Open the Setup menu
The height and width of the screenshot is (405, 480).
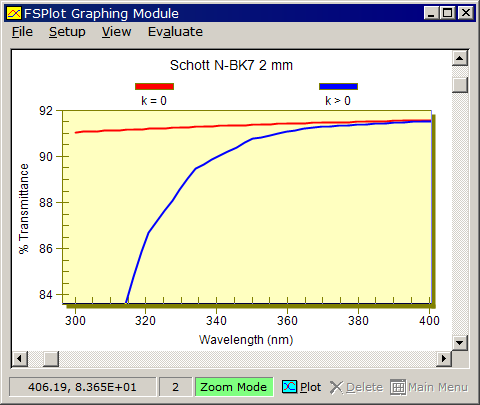[x=67, y=32]
